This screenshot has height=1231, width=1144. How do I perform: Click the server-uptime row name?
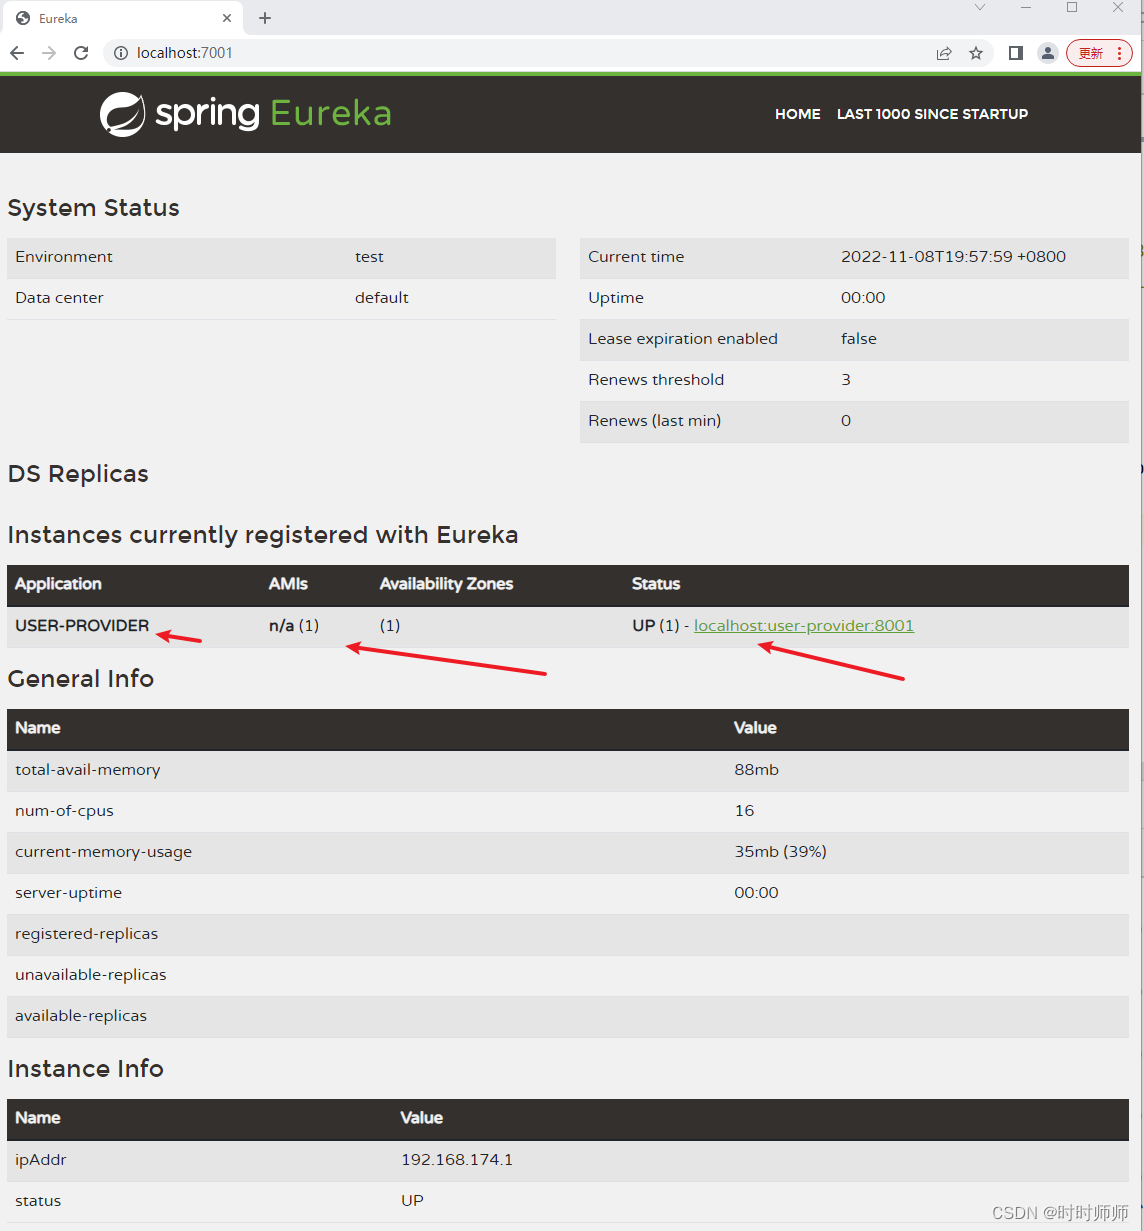(x=68, y=893)
